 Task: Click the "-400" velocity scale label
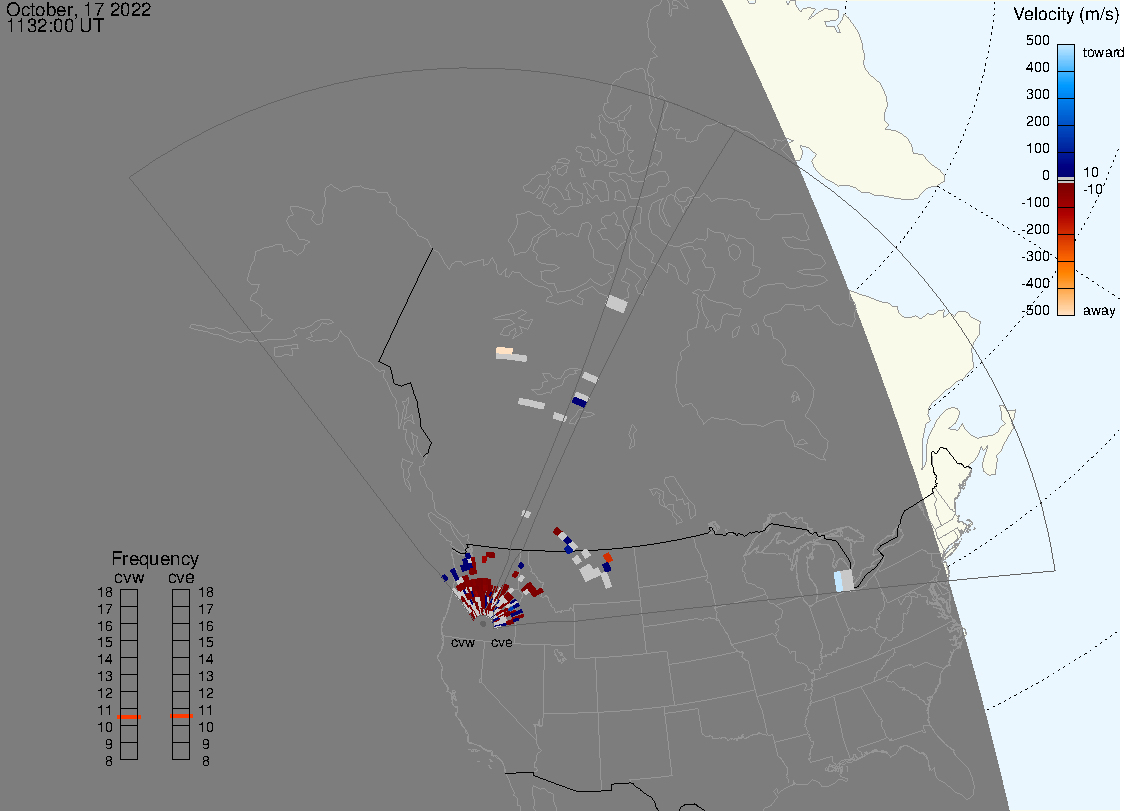tap(1036, 283)
